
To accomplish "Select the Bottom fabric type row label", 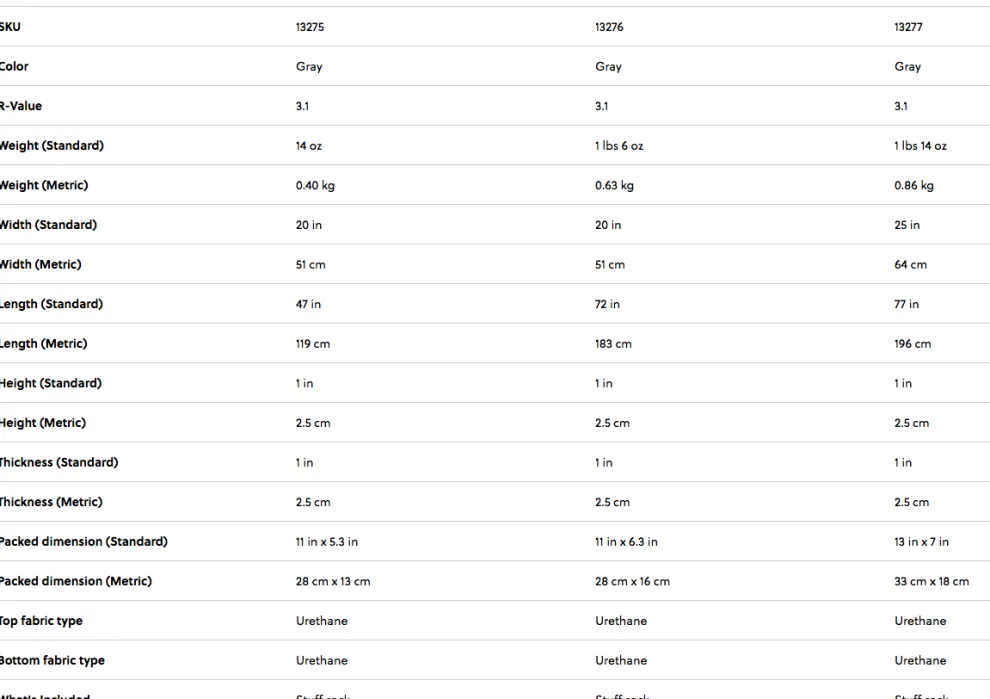I will (52, 661).
